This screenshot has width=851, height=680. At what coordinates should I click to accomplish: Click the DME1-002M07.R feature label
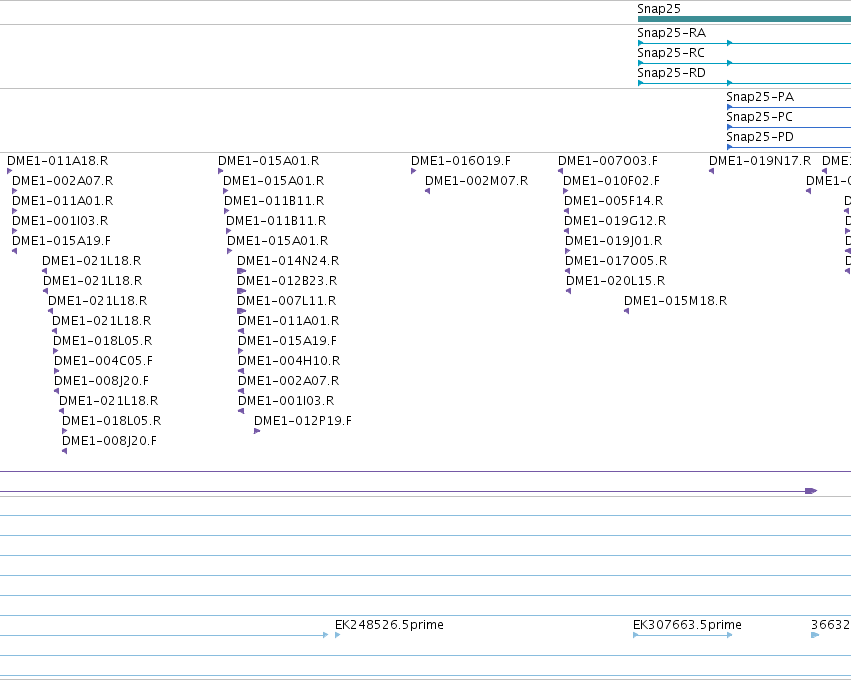tap(477, 181)
